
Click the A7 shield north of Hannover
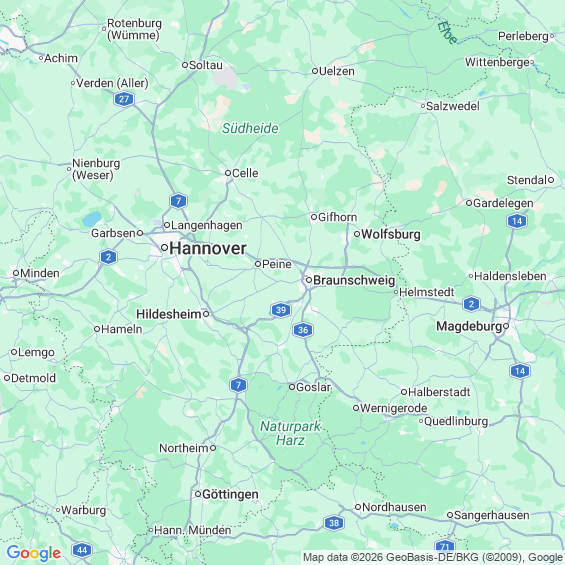(x=178, y=201)
